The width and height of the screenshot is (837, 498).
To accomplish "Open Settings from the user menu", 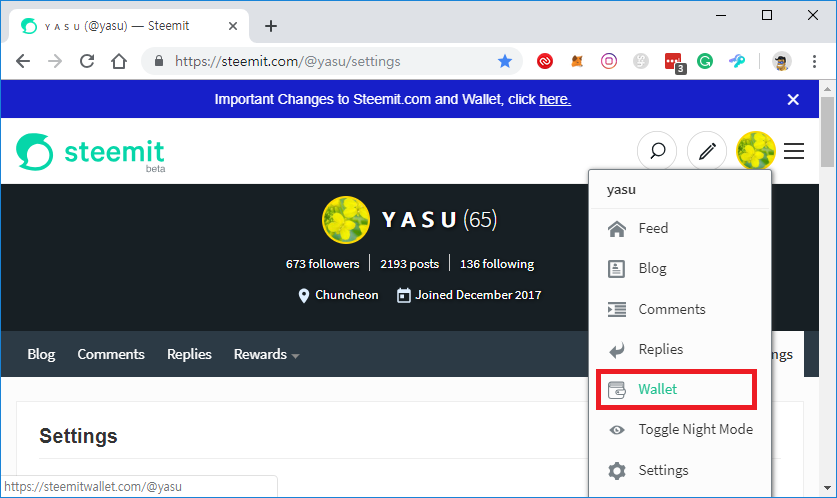I will point(680,470).
